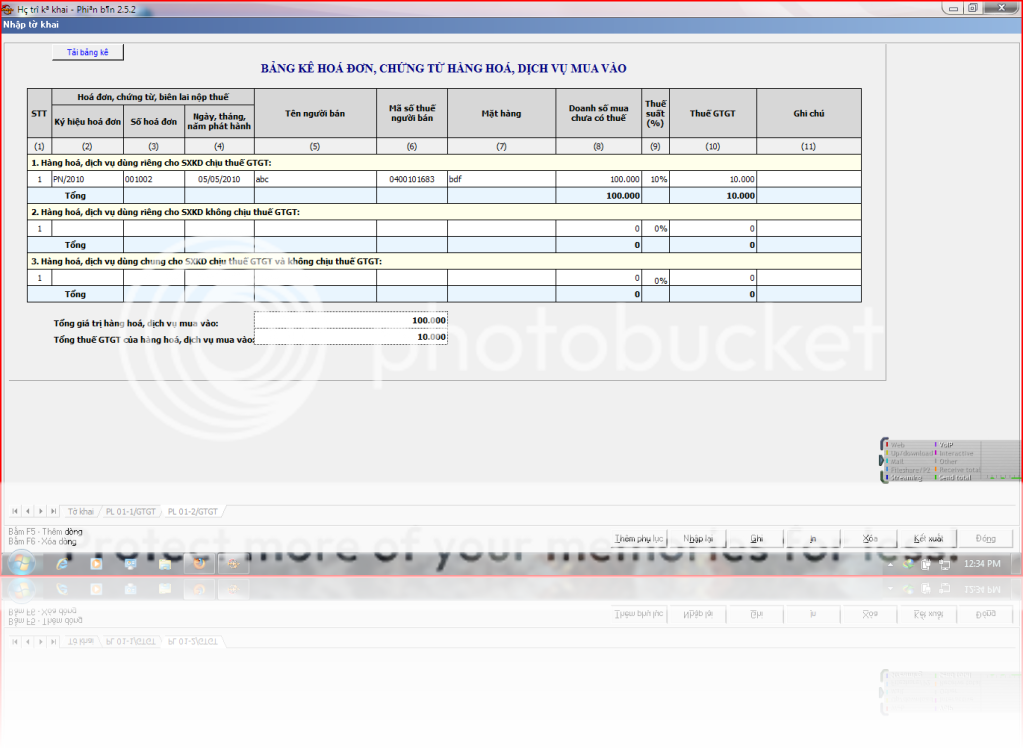Viewport: 1023px width, 749px height.
Task: Click the Tải bảng kê button
Action: click(88, 52)
